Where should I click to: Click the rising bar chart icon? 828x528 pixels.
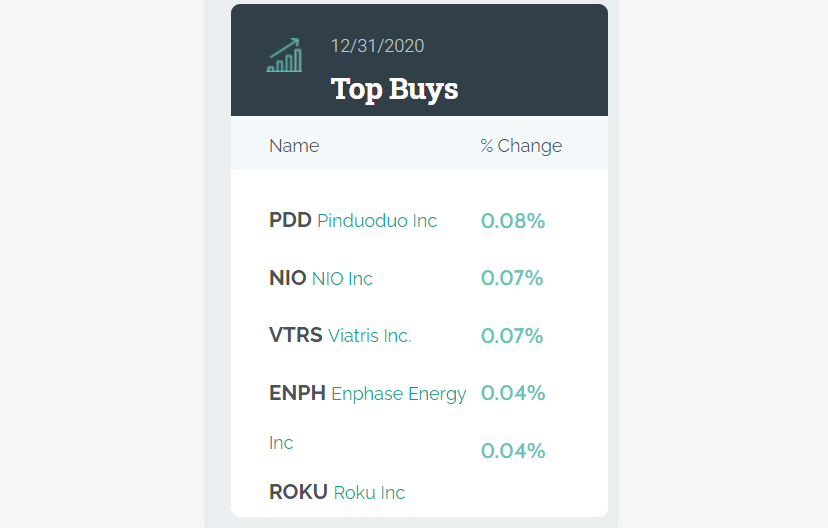click(284, 56)
